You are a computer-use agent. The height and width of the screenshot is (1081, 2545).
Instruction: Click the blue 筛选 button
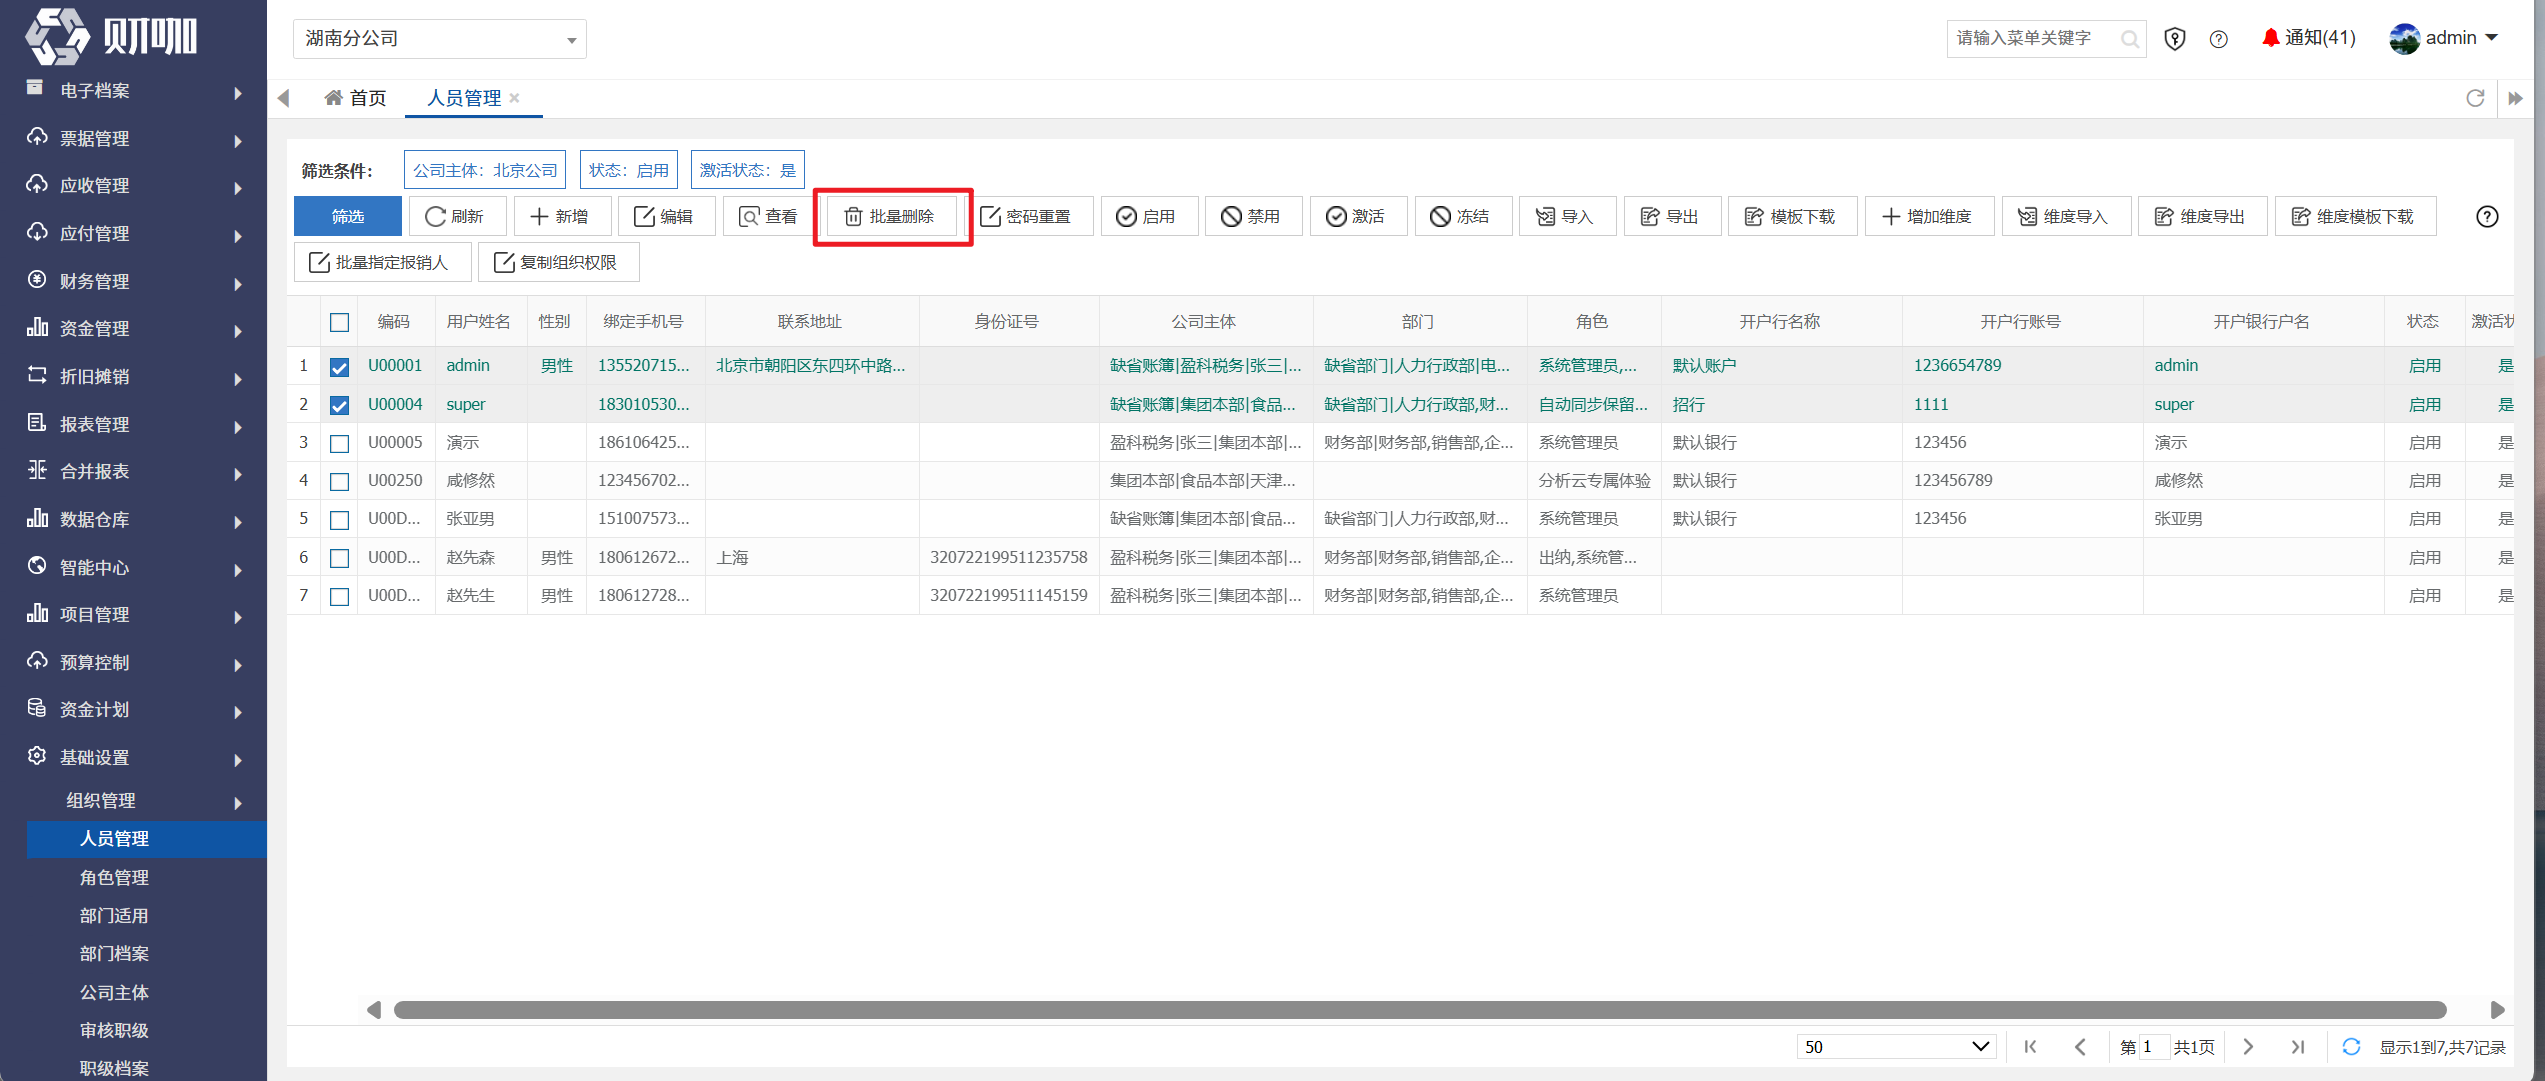tap(348, 216)
